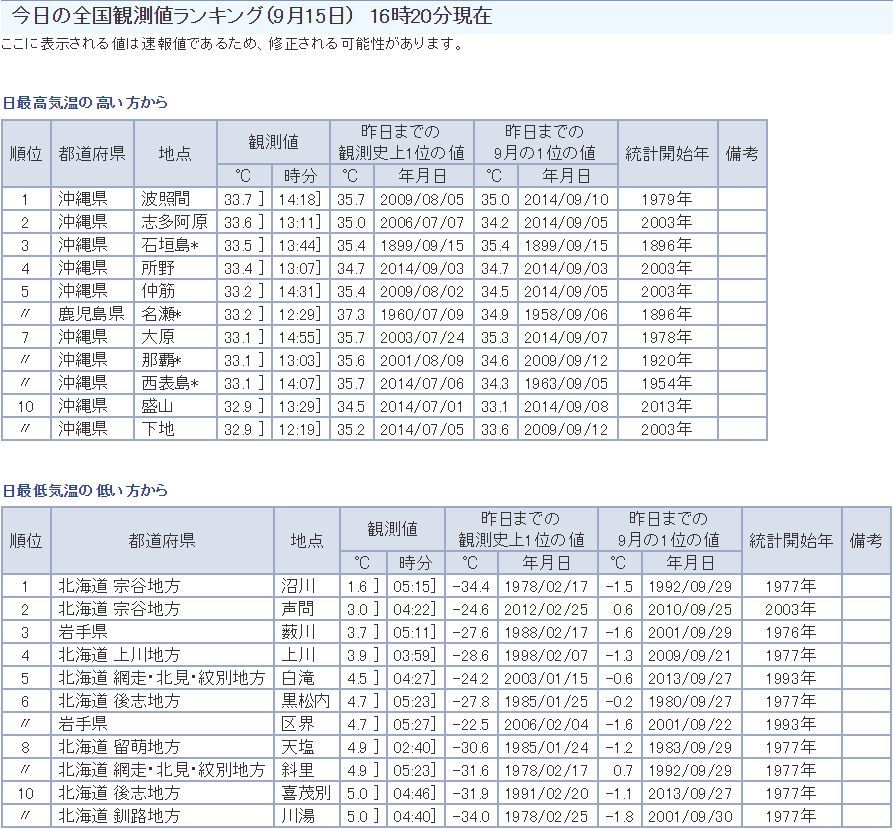Select the 日最高気温の高い方から section heading
Viewport: 893px width, 830px height.
point(85,103)
